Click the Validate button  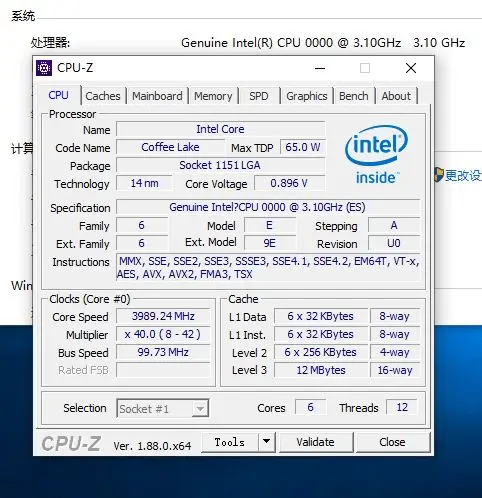pyautogui.click(x=315, y=442)
